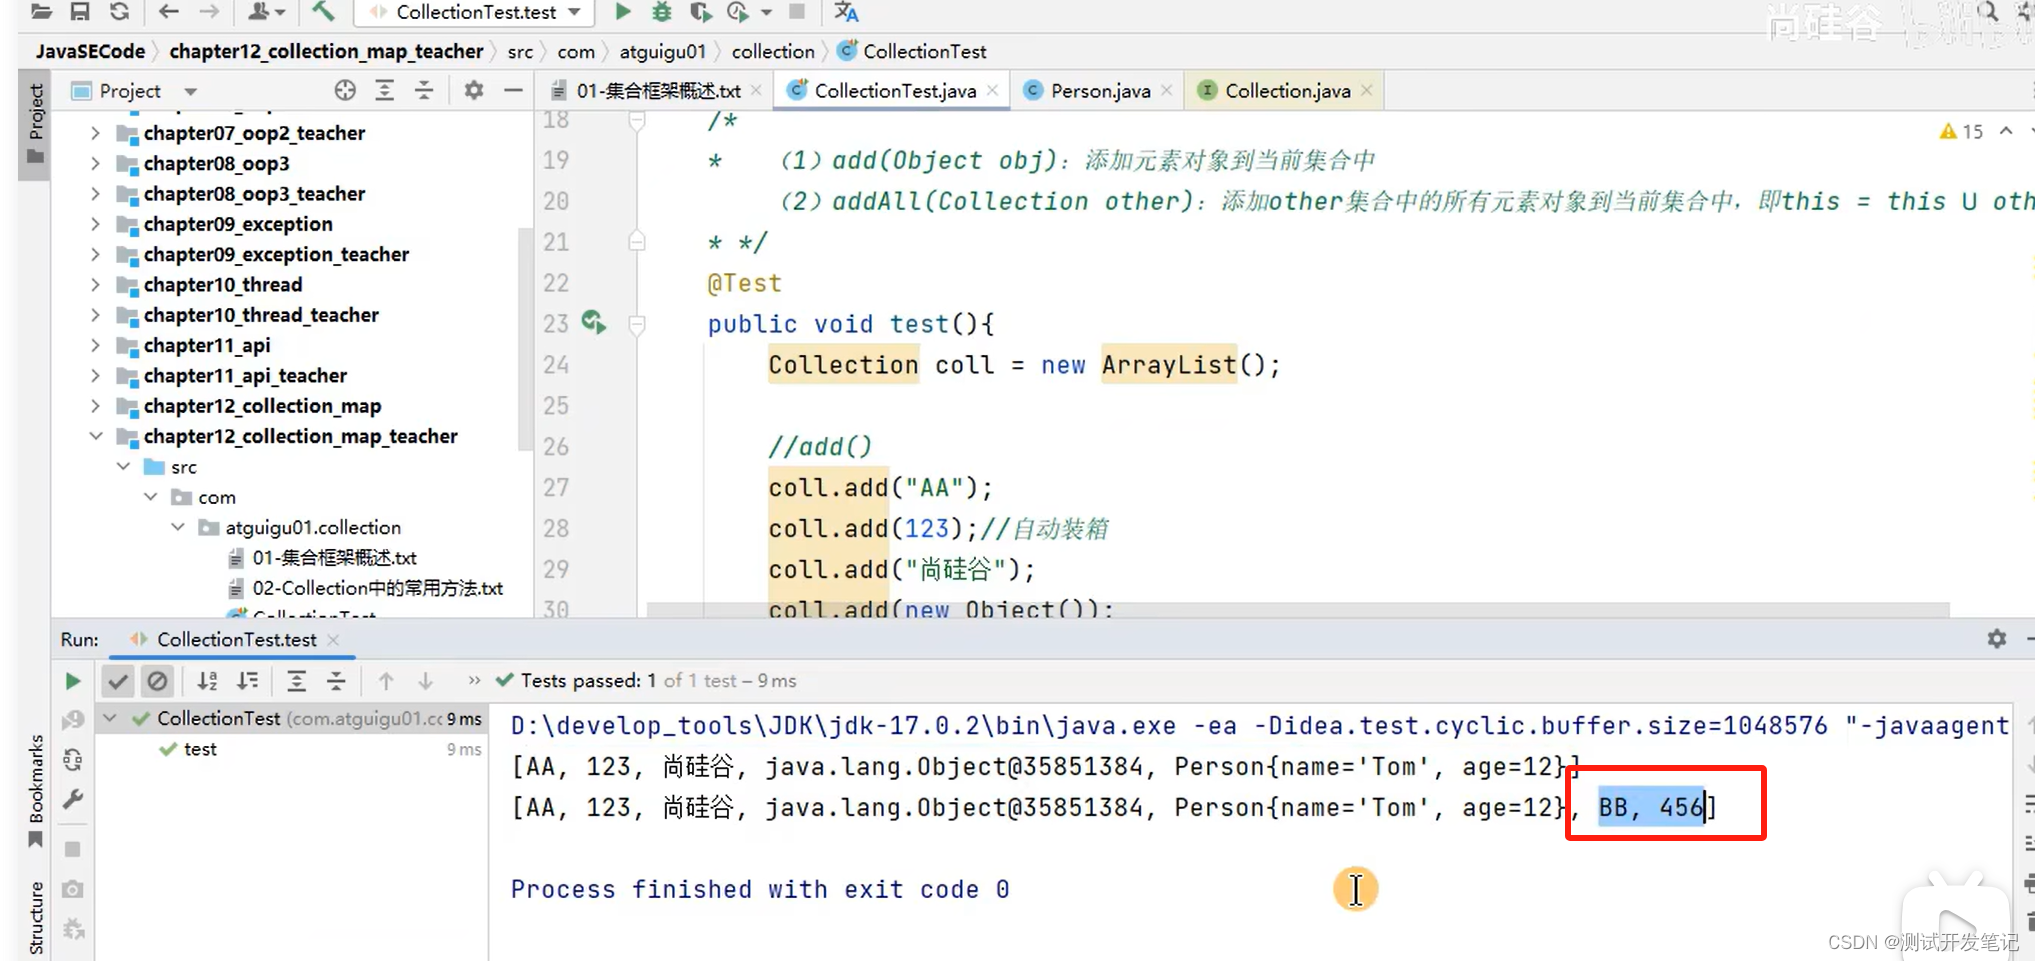The image size is (2035, 961).
Task: Collapse the src folder node
Action: [123, 467]
